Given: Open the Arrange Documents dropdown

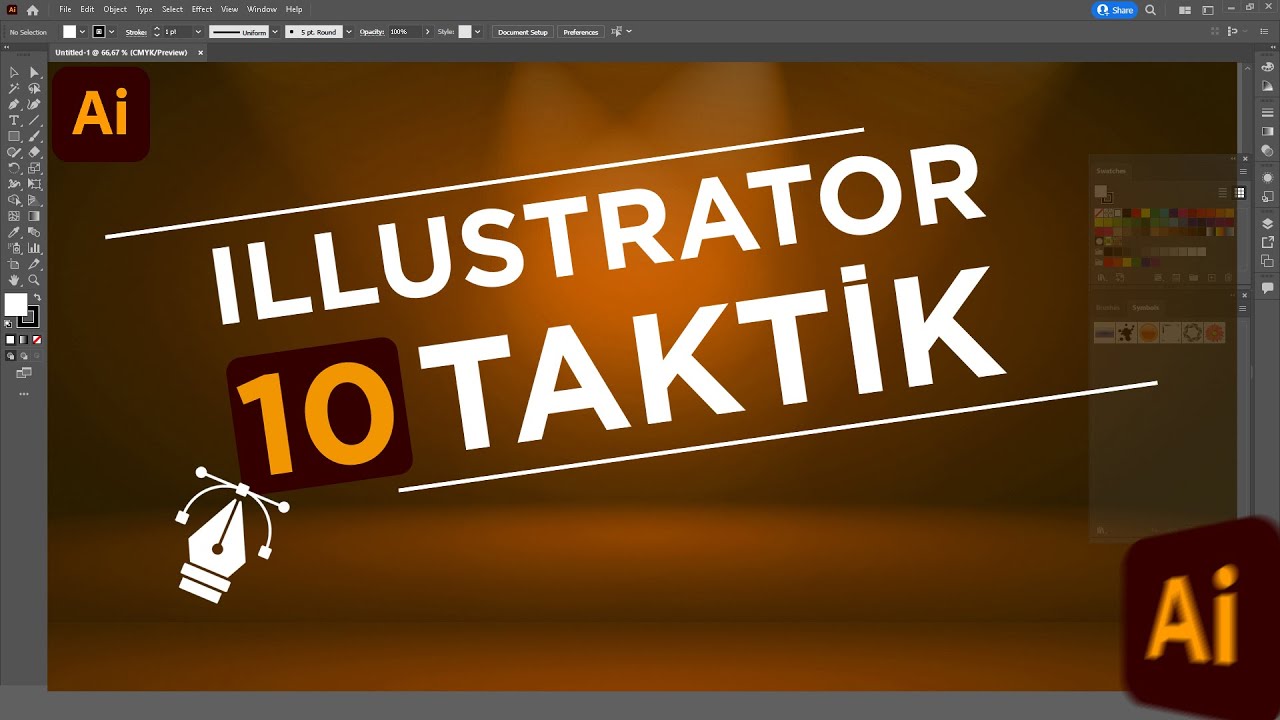Looking at the screenshot, I should [1185, 10].
